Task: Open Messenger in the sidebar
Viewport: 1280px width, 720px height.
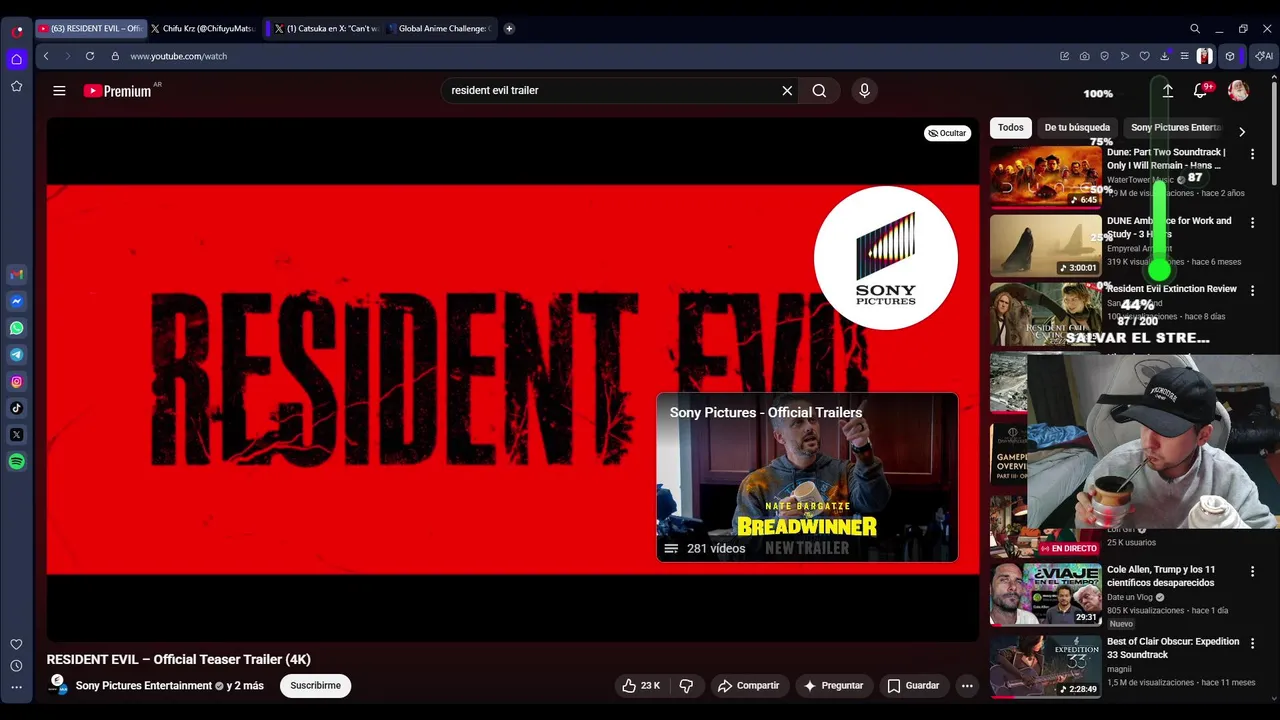Action: click(x=16, y=301)
